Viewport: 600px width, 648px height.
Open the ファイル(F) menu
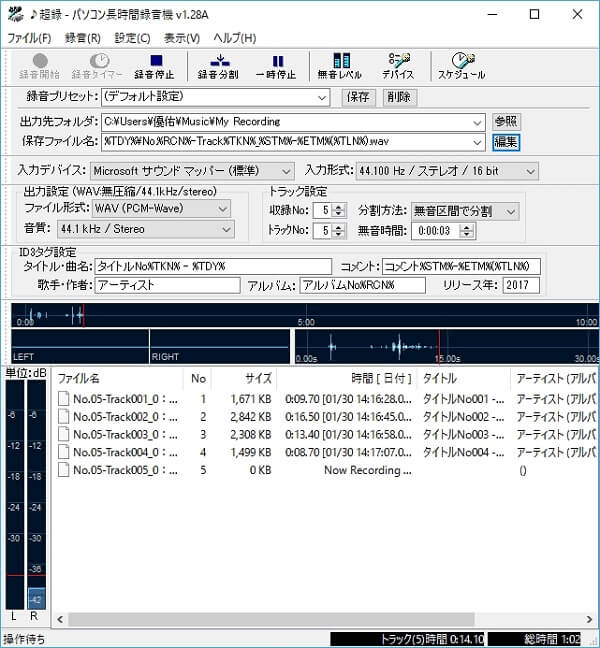pyautogui.click(x=29, y=38)
